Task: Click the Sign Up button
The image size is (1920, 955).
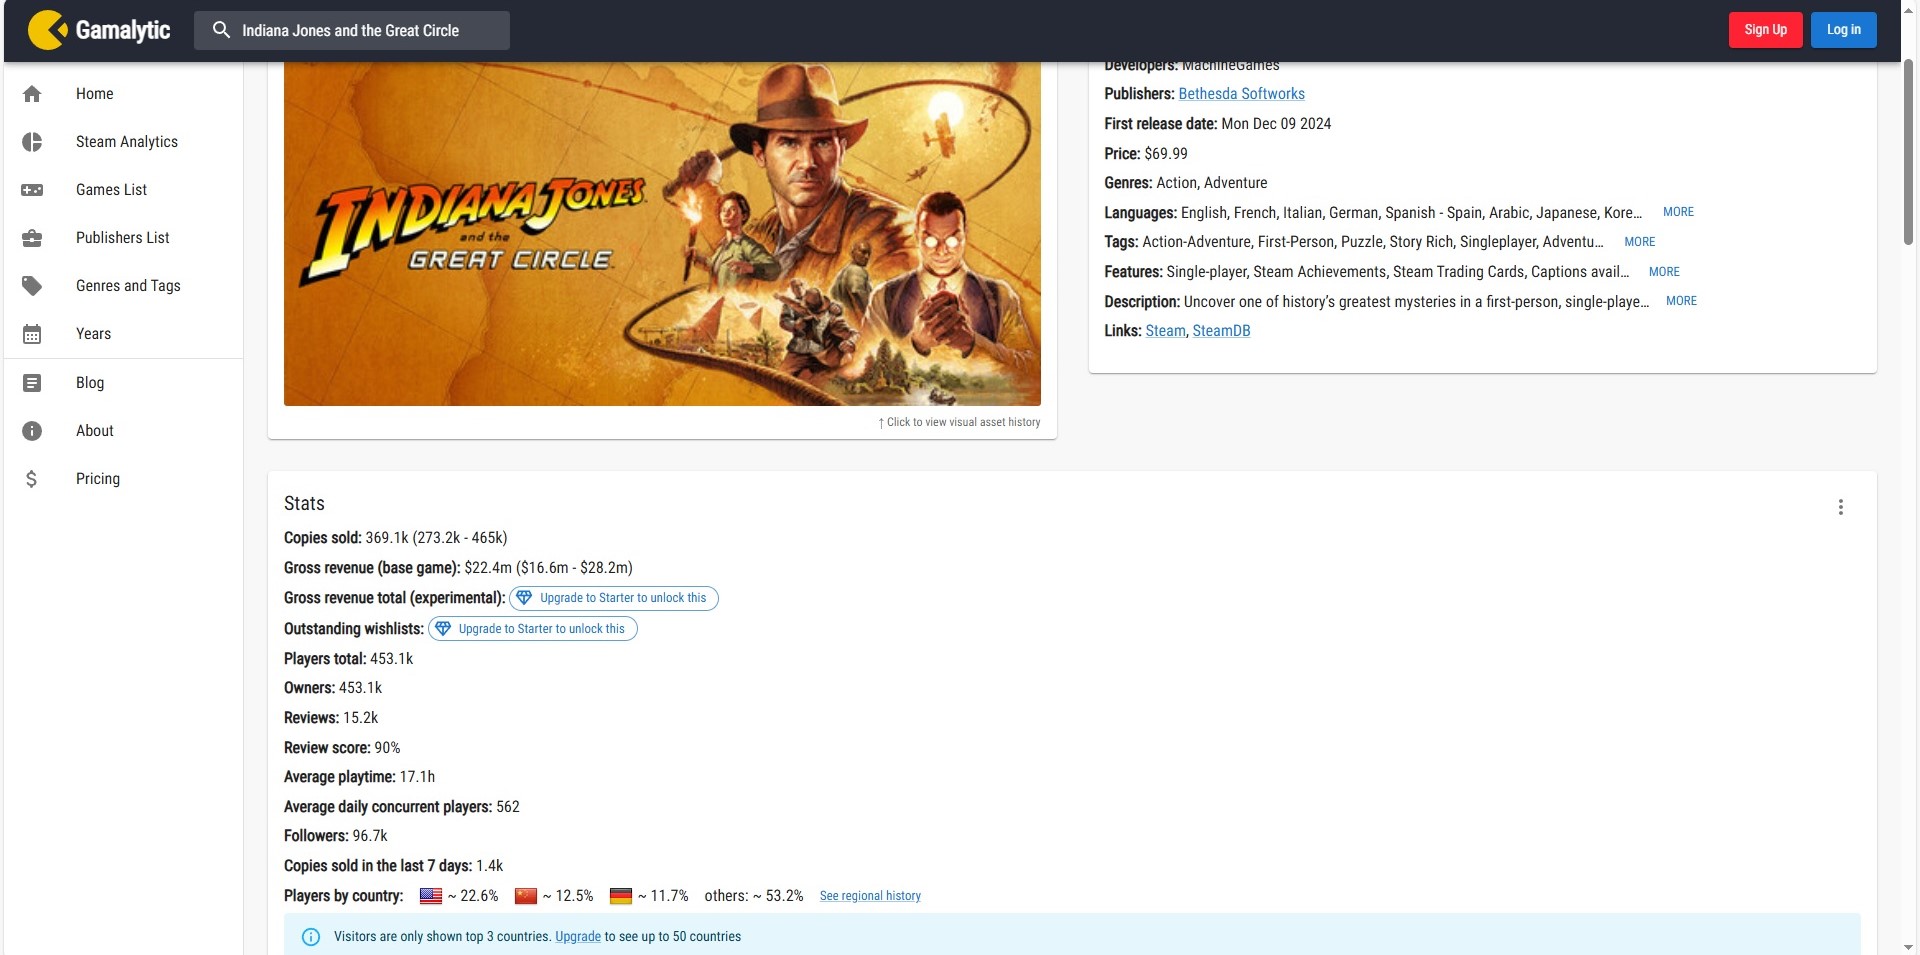Action: [1765, 30]
